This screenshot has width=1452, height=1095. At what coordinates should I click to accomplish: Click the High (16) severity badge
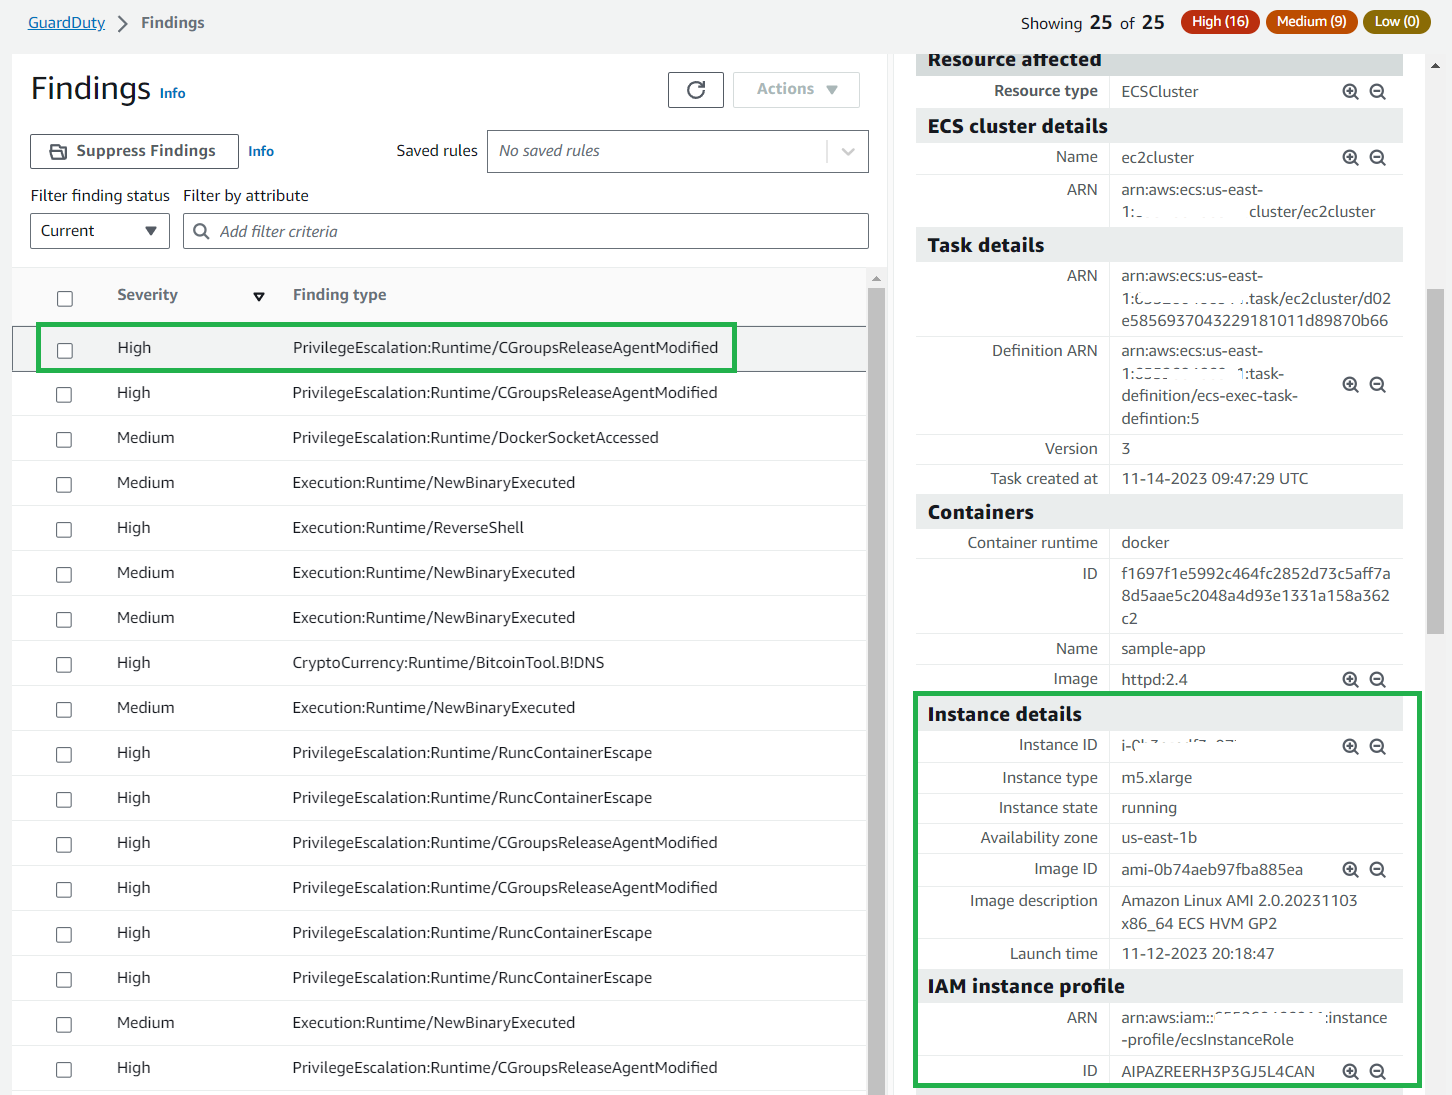pos(1219,21)
